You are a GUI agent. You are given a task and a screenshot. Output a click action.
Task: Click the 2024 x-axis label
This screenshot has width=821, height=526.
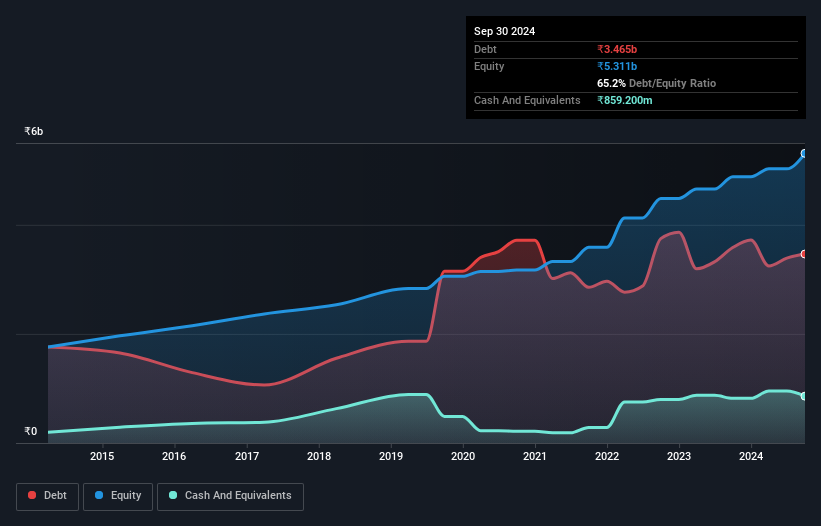pyautogui.click(x=751, y=456)
